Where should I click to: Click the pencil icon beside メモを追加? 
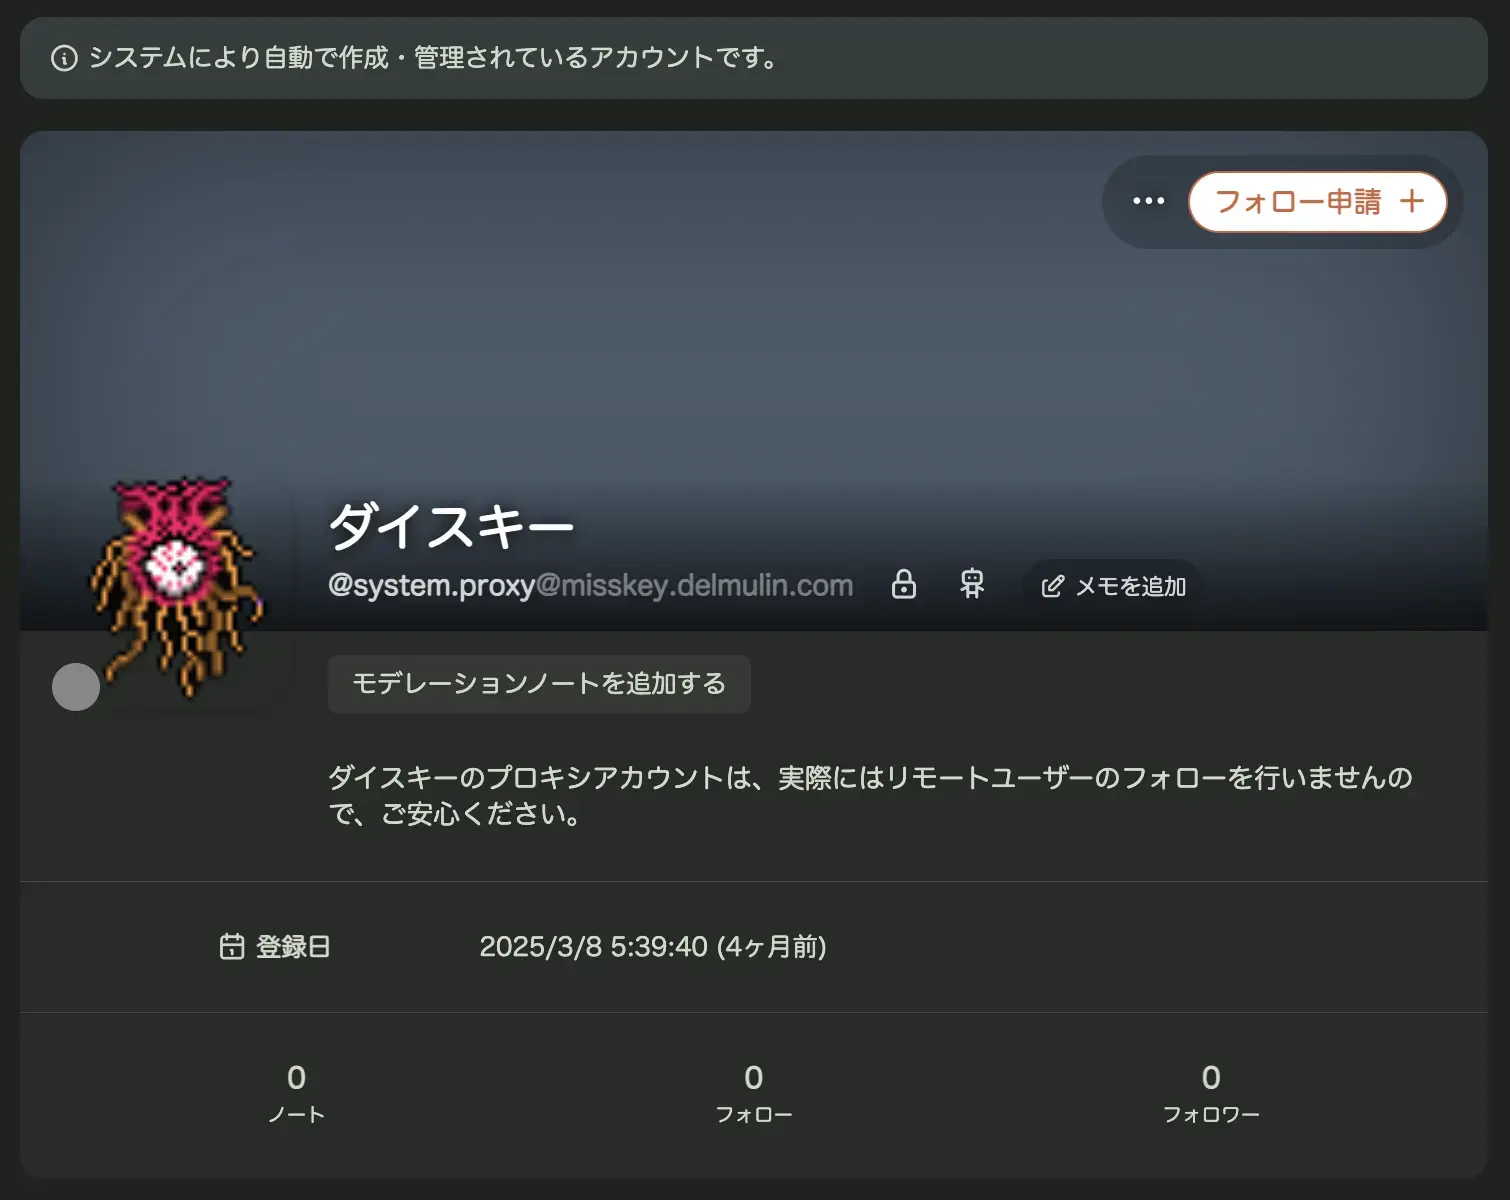click(1052, 586)
